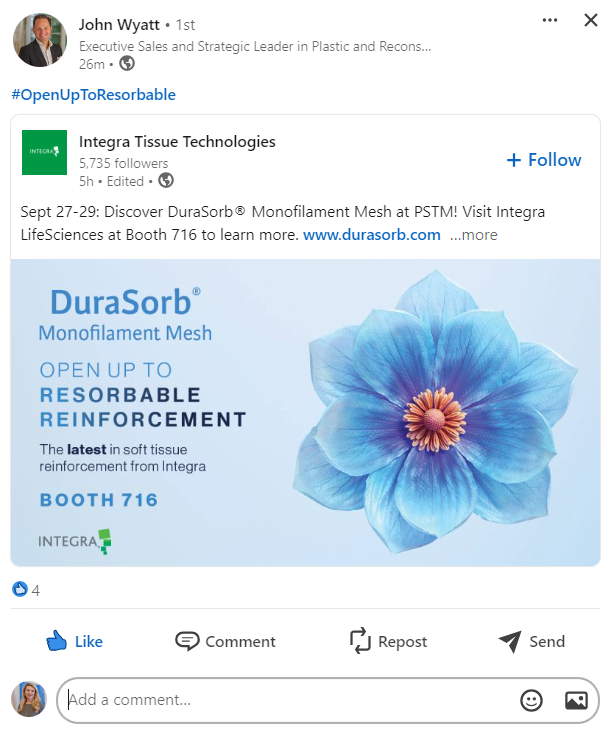Click the like reaction icon beside count 4
The image size is (610, 750).
pyautogui.click(x=20, y=589)
